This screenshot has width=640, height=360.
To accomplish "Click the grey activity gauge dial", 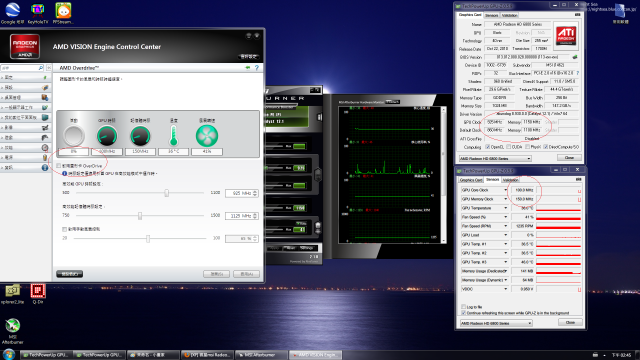I will coord(73,136).
